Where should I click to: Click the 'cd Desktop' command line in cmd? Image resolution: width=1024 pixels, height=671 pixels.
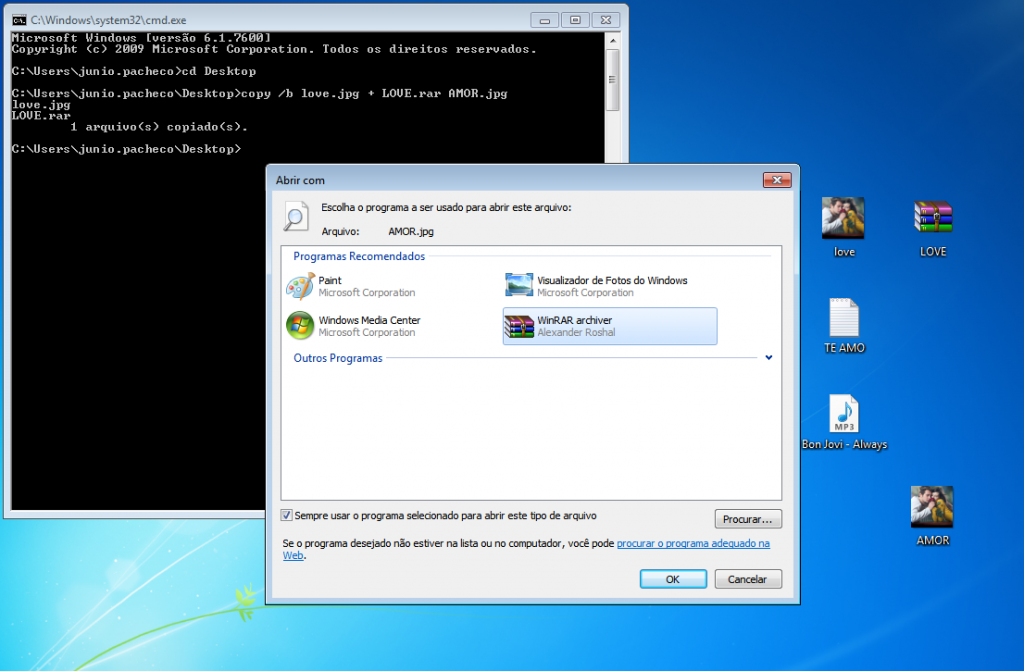[134, 71]
